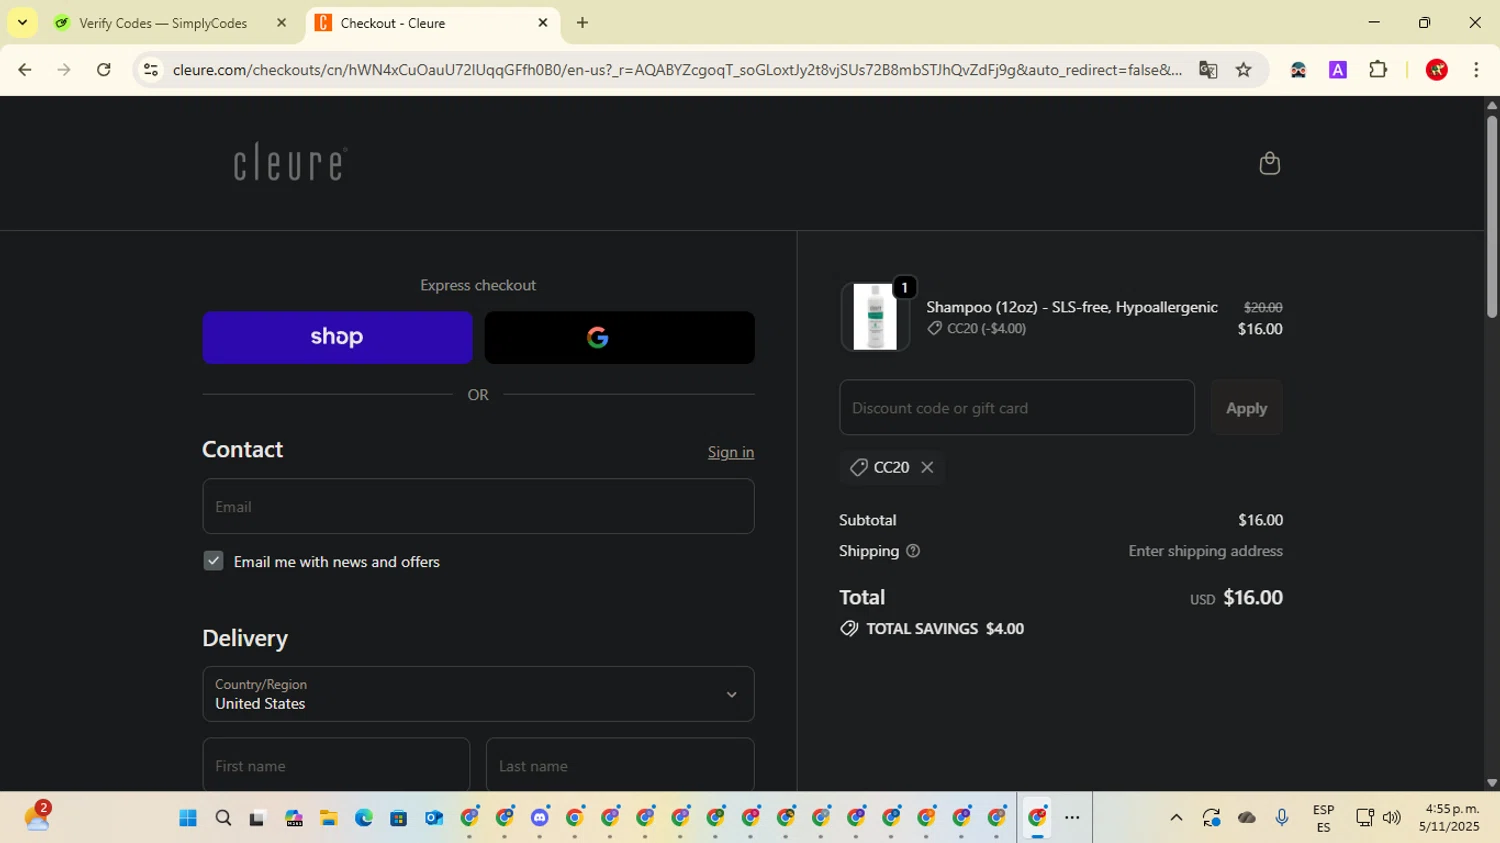Open a new browser tab
Viewport: 1500px width, 843px height.
582,22
